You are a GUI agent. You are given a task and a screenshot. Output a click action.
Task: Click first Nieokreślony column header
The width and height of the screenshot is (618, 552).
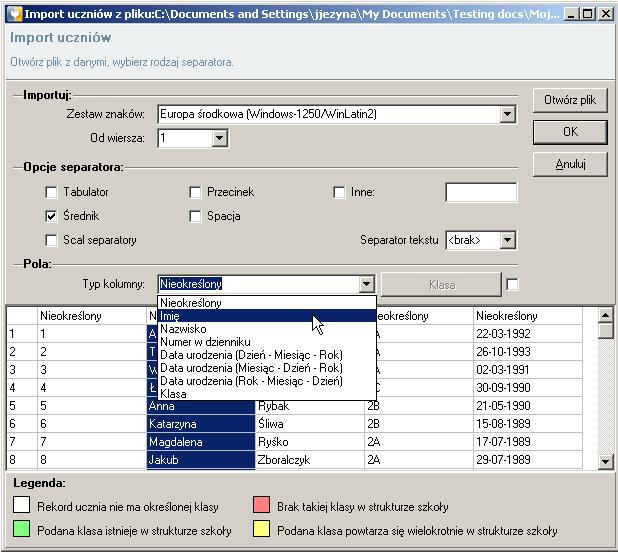[x=91, y=316]
